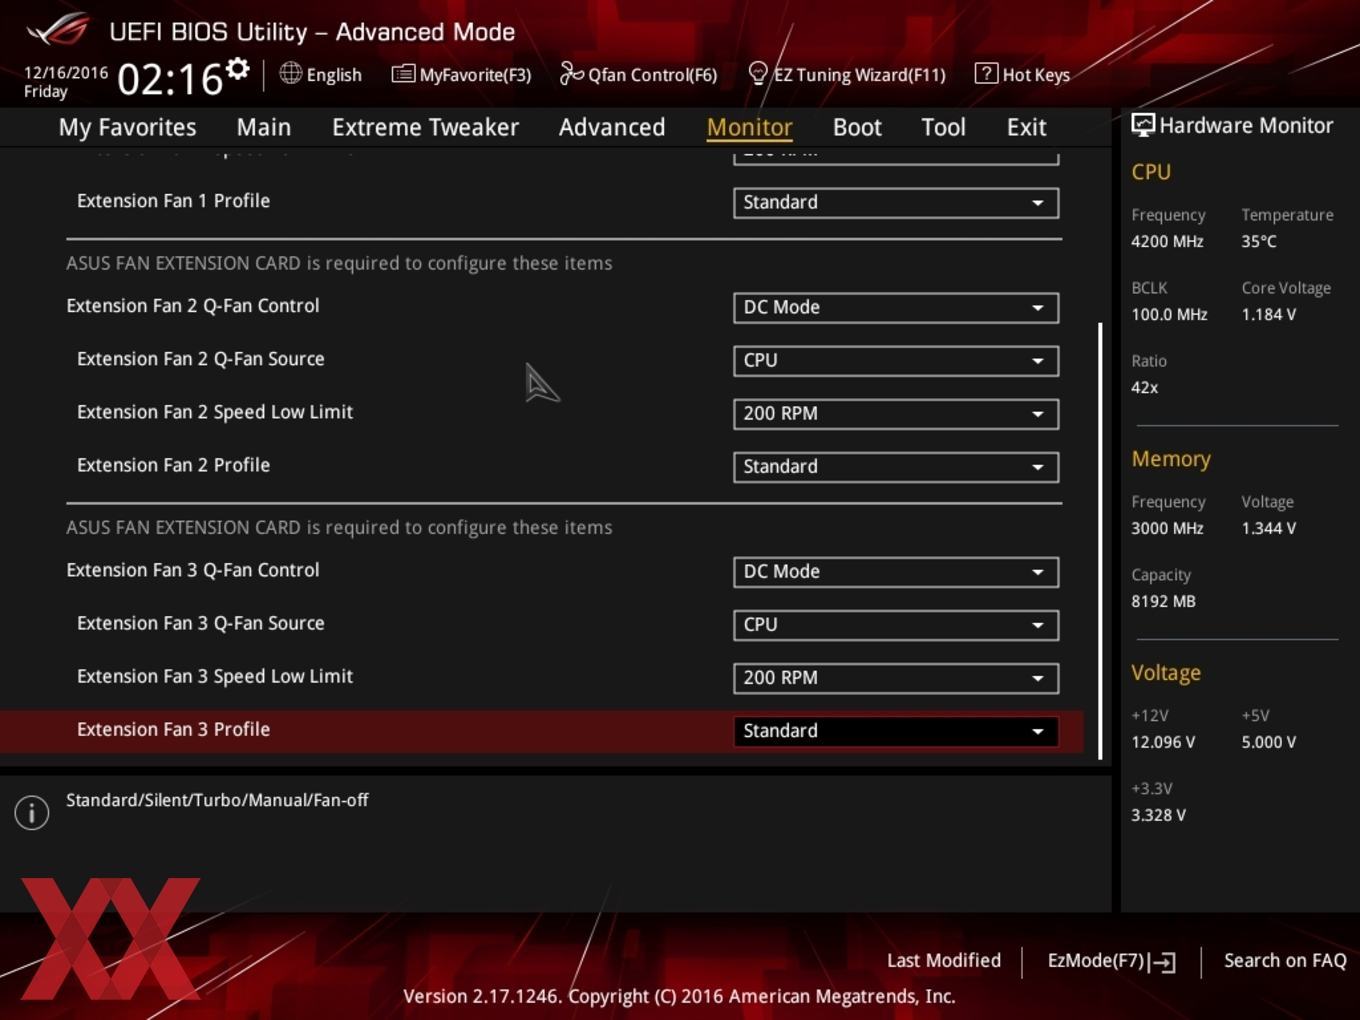Open Search on FAQ
Viewport: 1360px width, 1020px height.
pyautogui.click(x=1285, y=960)
